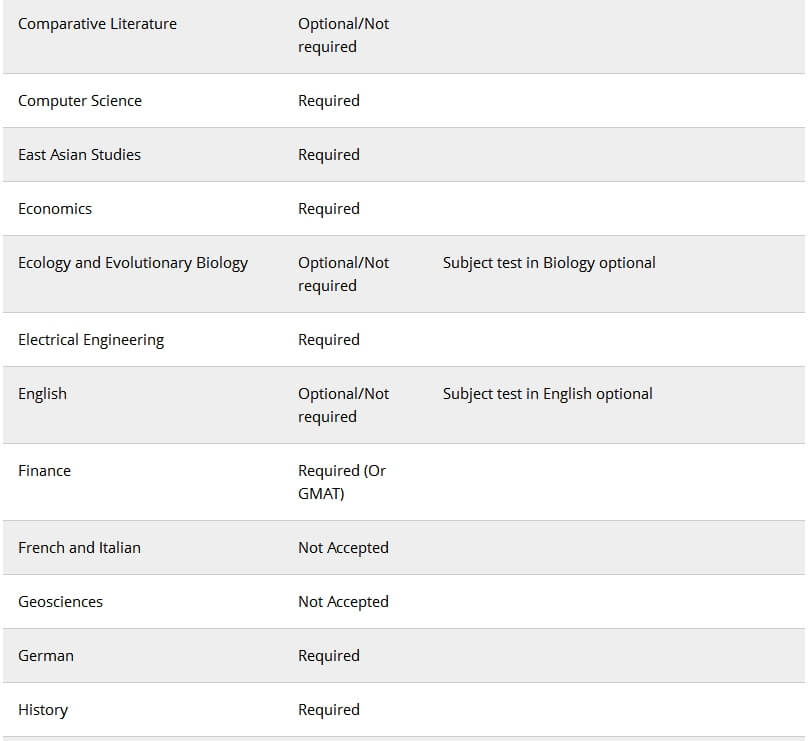The image size is (808, 741).
Task: Select the Electrical Engineering row label
Action: click(91, 340)
